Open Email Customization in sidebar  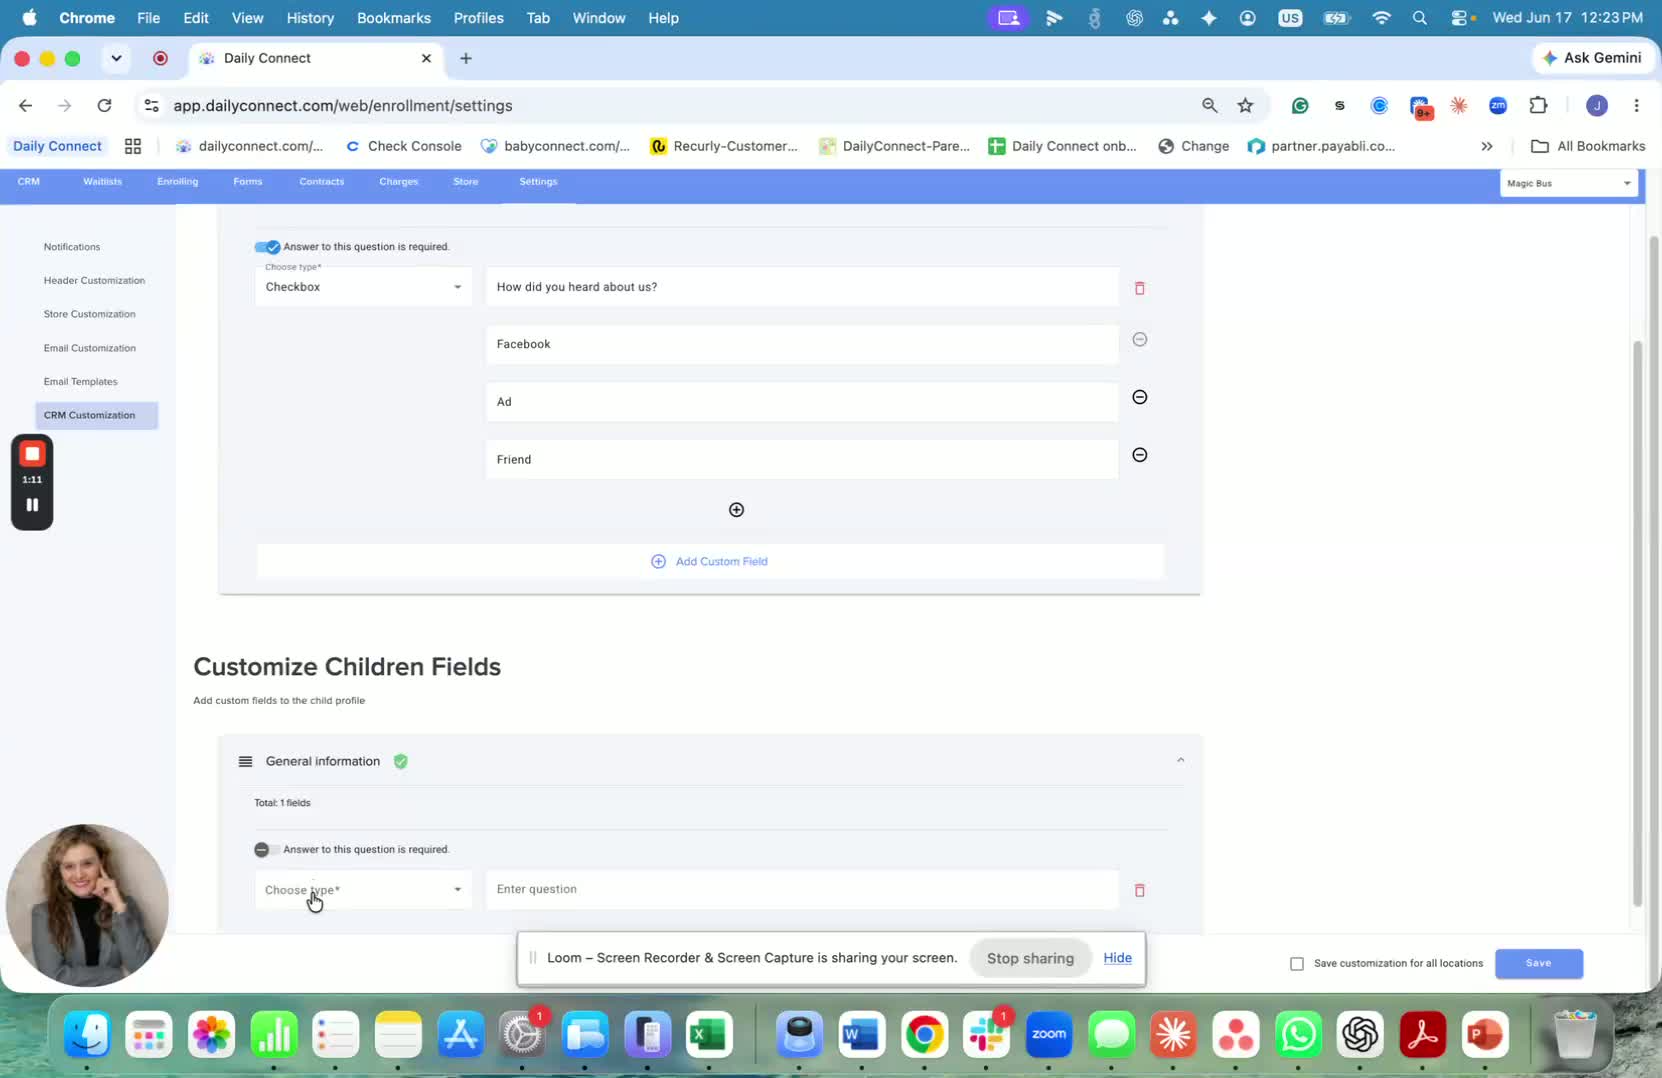click(x=89, y=348)
